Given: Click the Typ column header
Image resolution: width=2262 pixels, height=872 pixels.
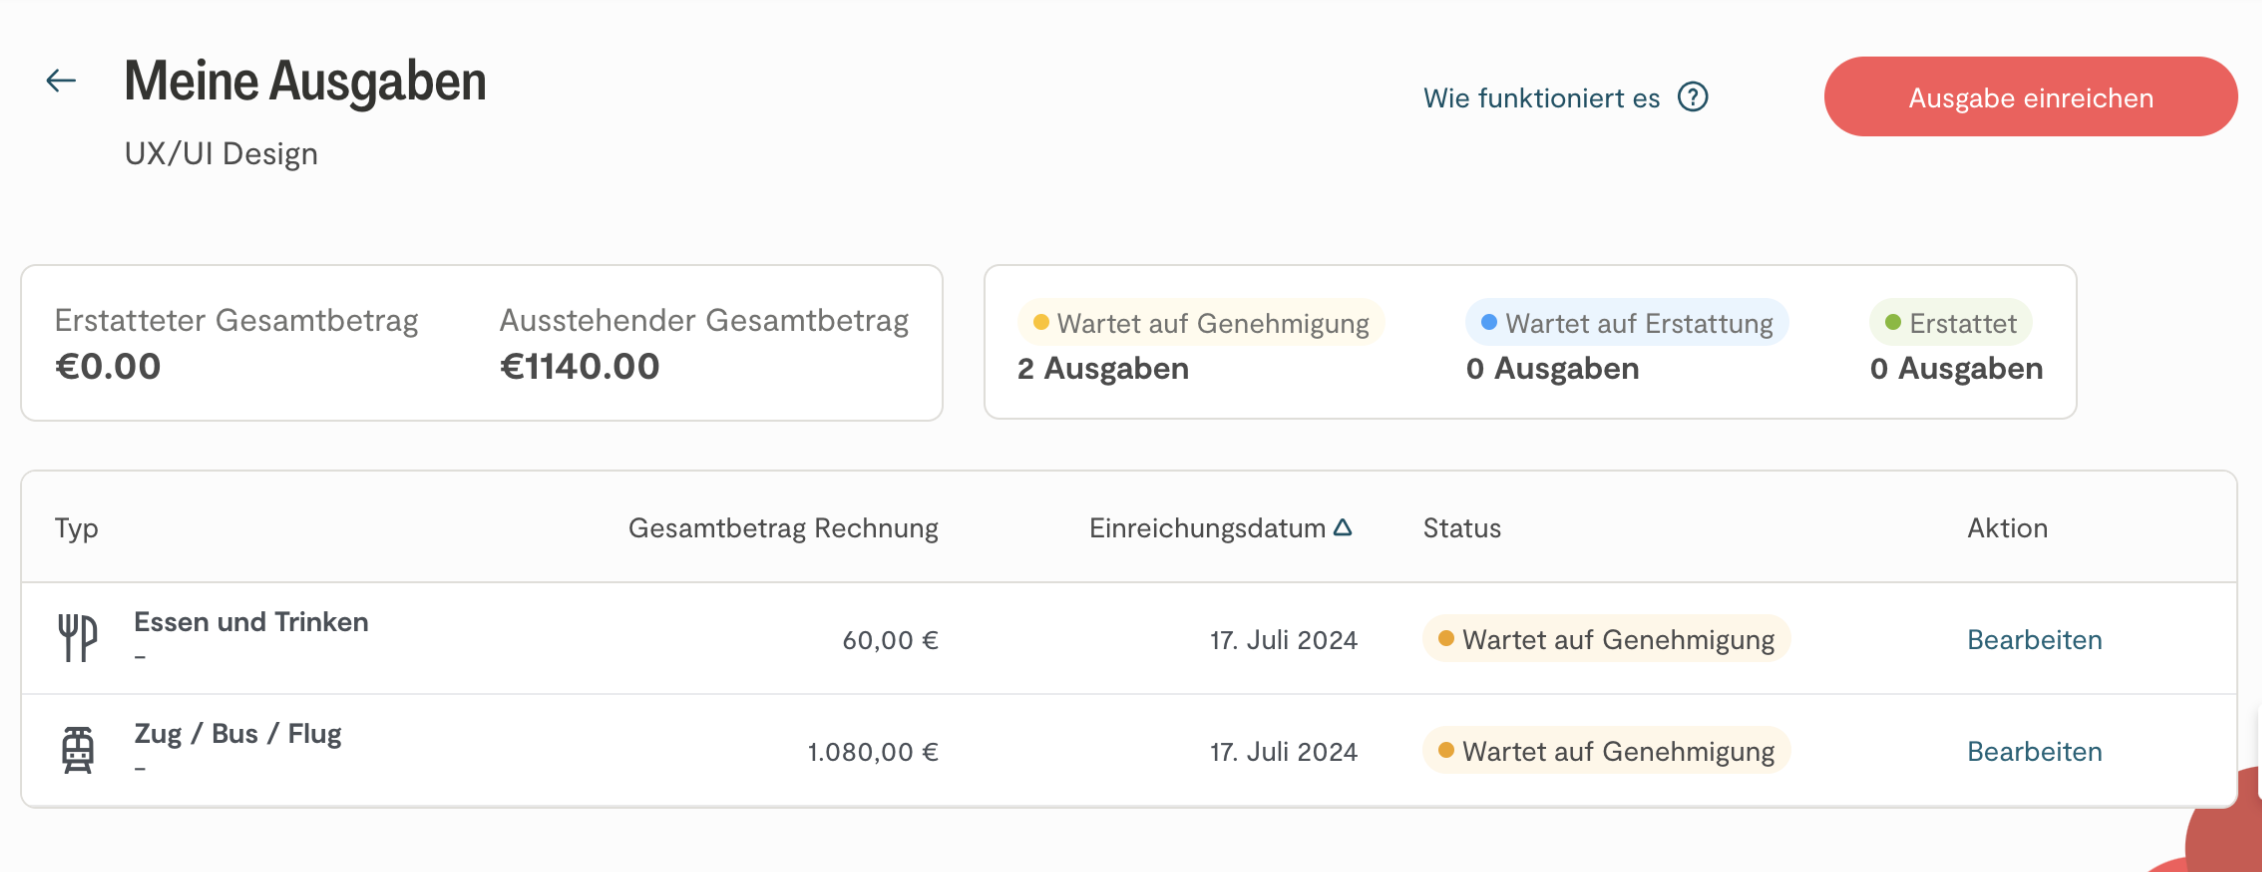Looking at the screenshot, I should tap(76, 528).
